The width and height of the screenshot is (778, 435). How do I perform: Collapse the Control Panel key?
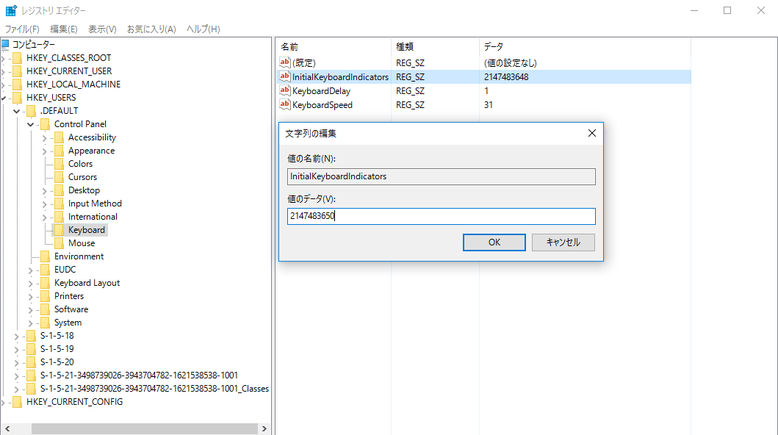pyautogui.click(x=31, y=124)
